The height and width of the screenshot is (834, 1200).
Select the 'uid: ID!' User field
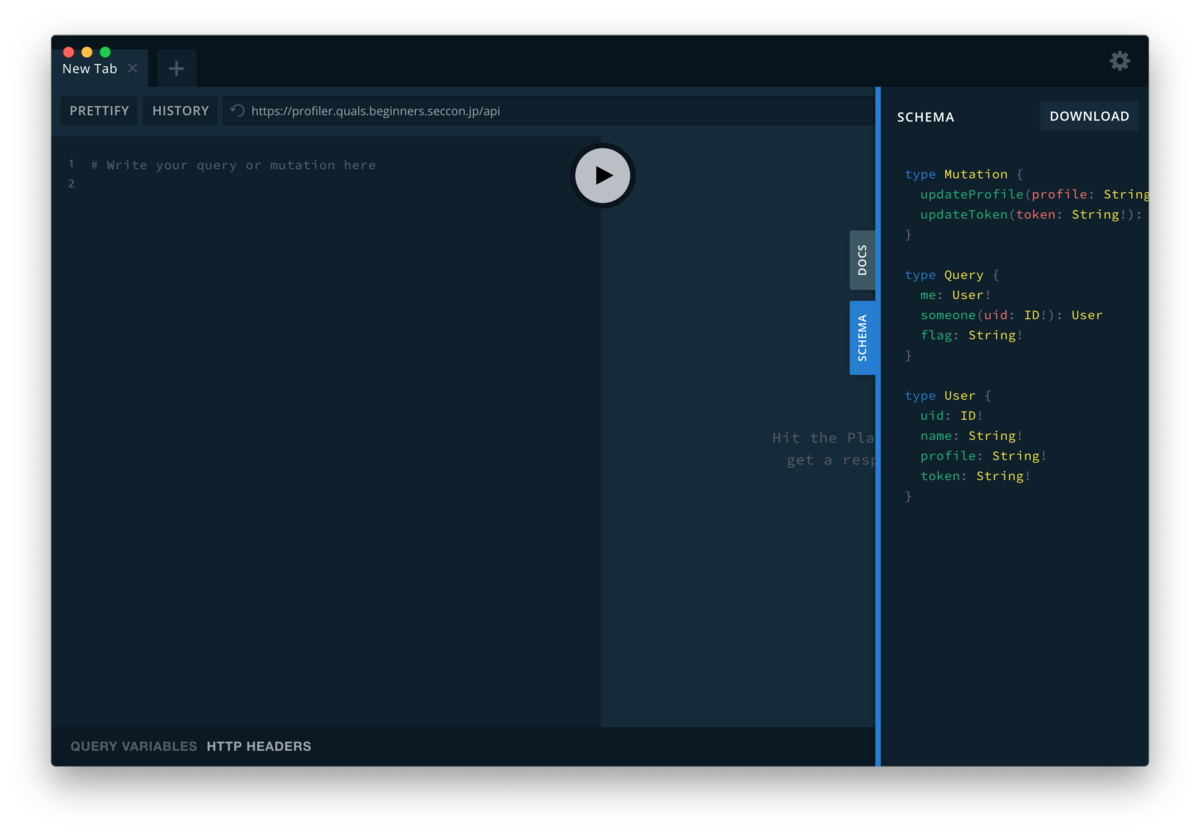(x=952, y=416)
